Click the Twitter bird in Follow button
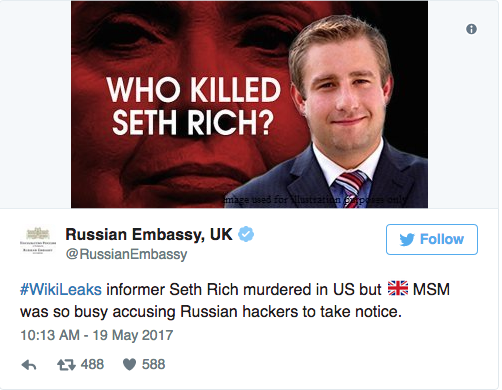The height and width of the screenshot is (390, 502). 407,239
